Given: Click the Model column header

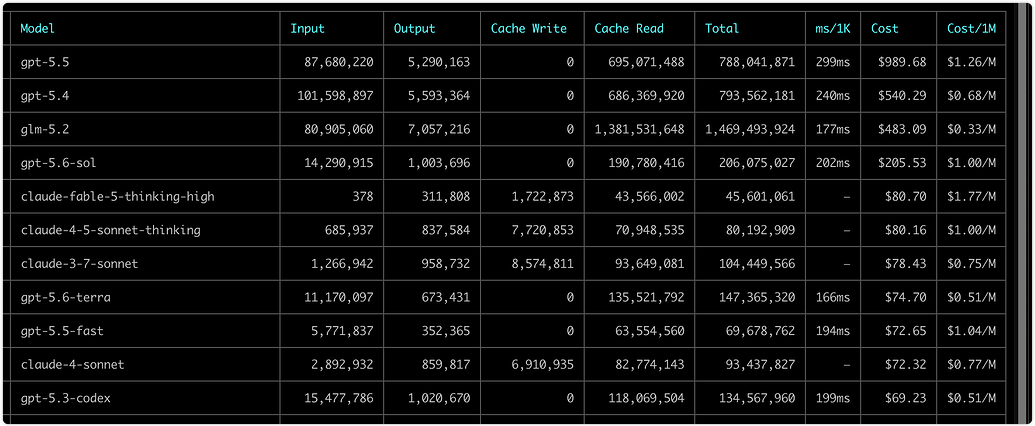Looking at the screenshot, I should pos(38,28).
